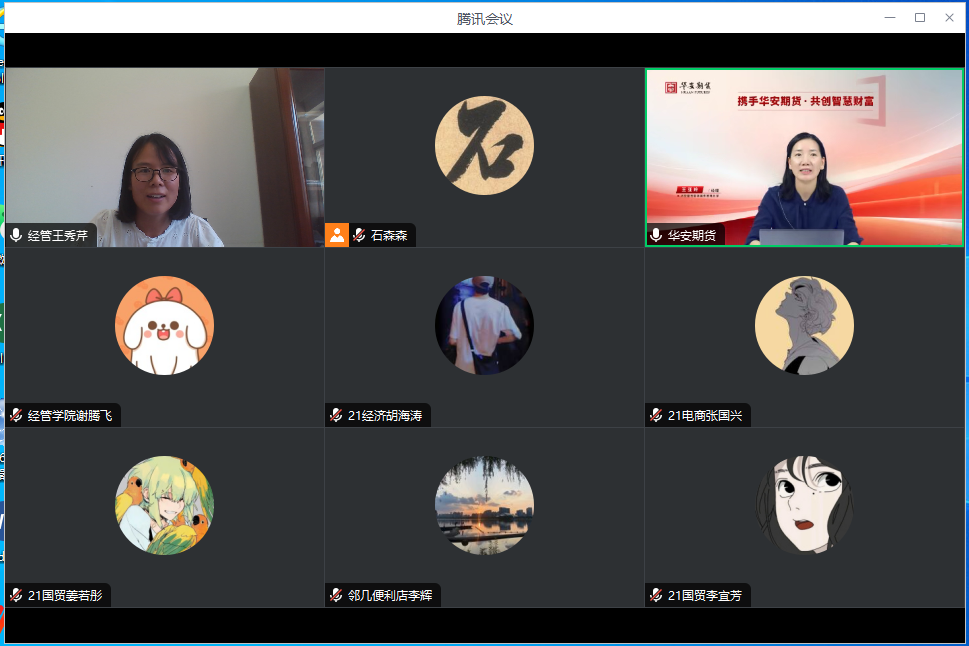Click the muted mic icon of 石森森

pyautogui.click(x=356, y=235)
